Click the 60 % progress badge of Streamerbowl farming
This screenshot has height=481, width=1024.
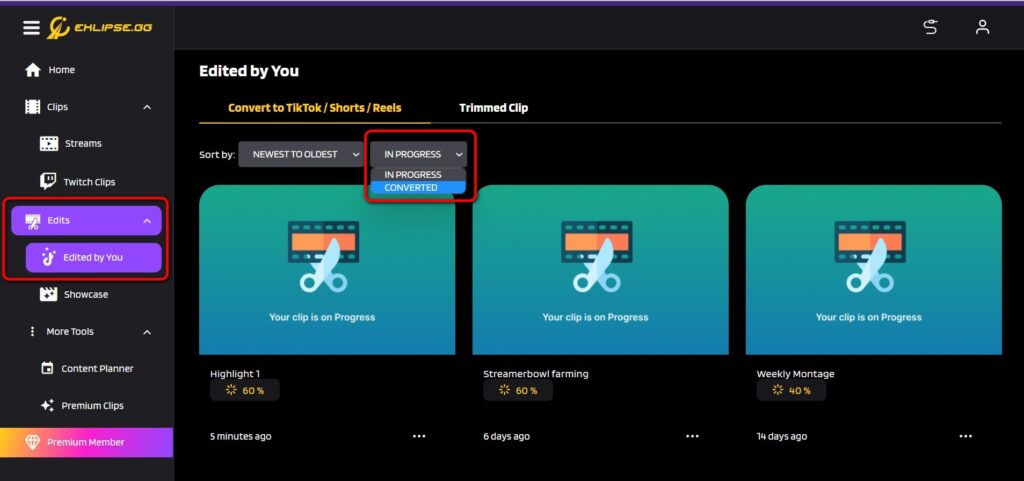point(518,390)
